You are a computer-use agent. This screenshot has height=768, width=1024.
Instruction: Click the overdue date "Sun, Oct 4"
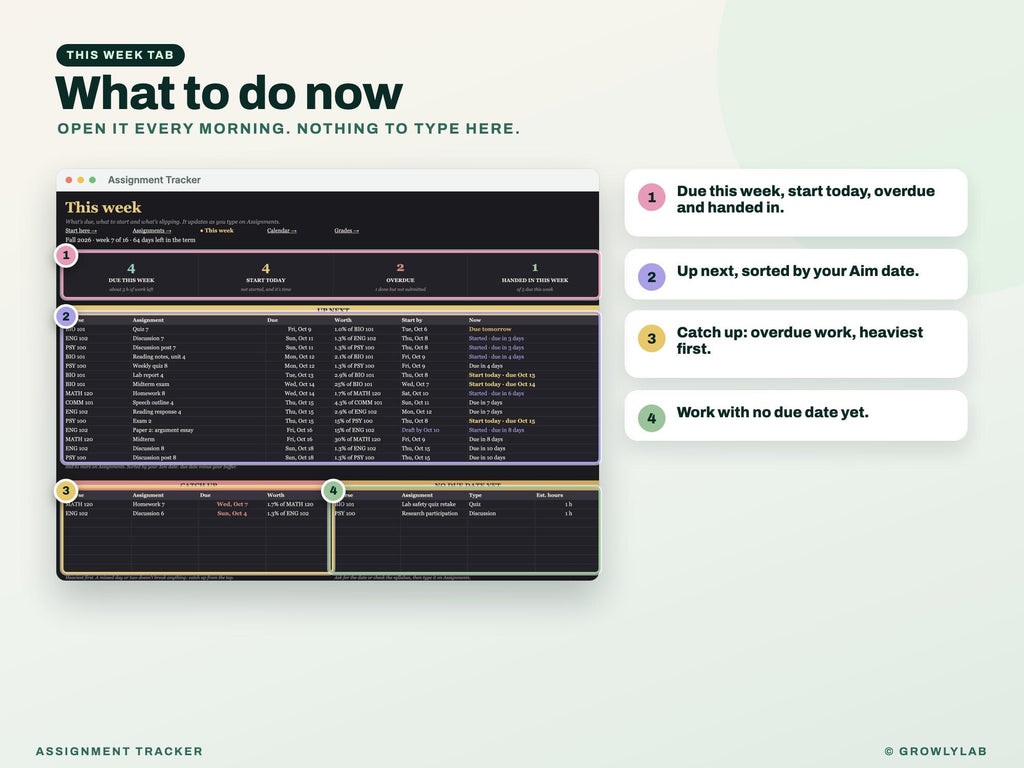[x=232, y=513]
